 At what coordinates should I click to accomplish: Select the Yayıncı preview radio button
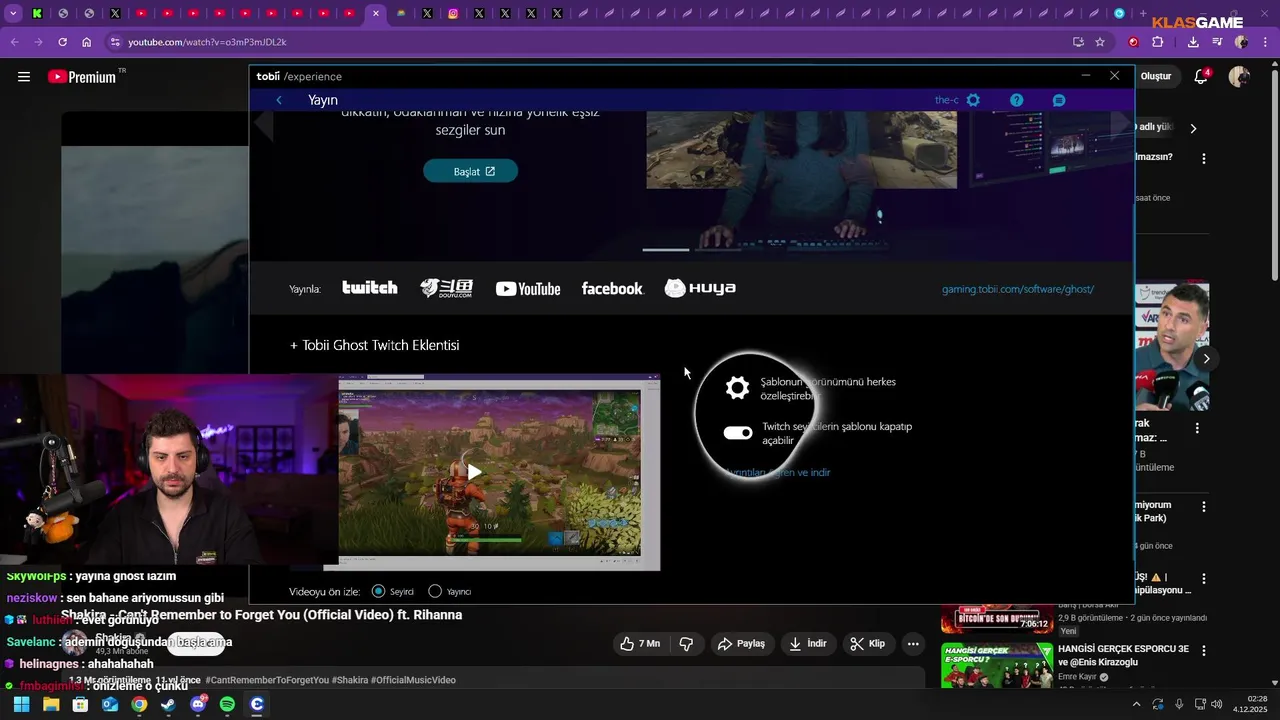click(435, 591)
